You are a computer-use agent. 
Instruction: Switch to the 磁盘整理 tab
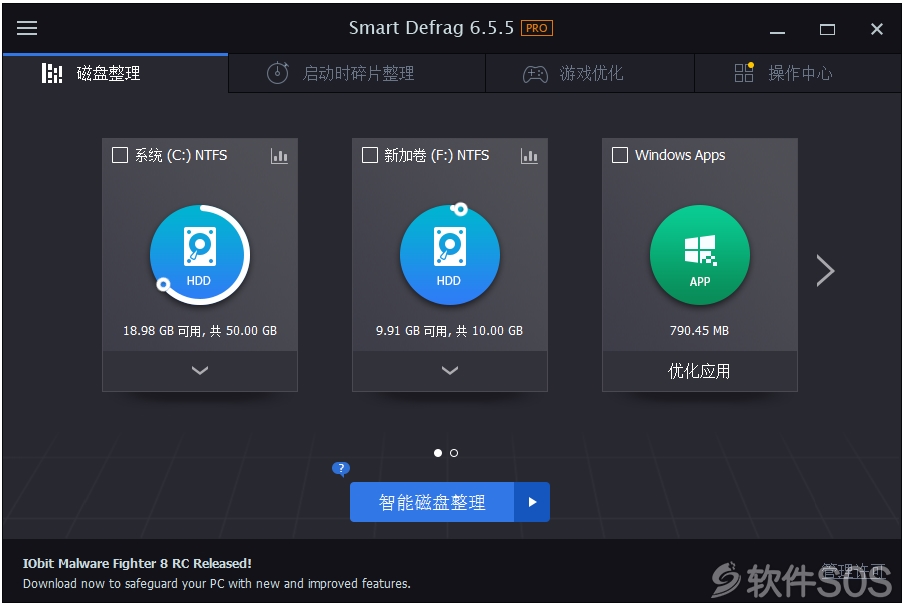(115, 73)
